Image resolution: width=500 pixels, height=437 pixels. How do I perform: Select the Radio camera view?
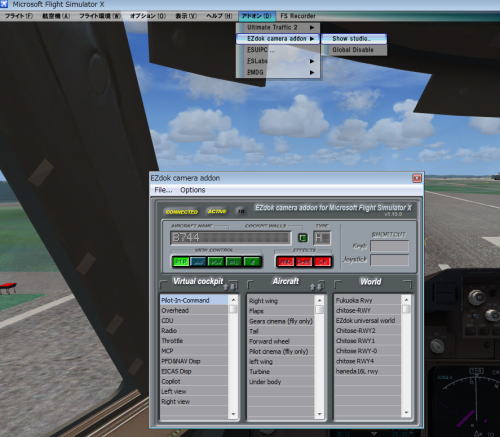pos(195,331)
